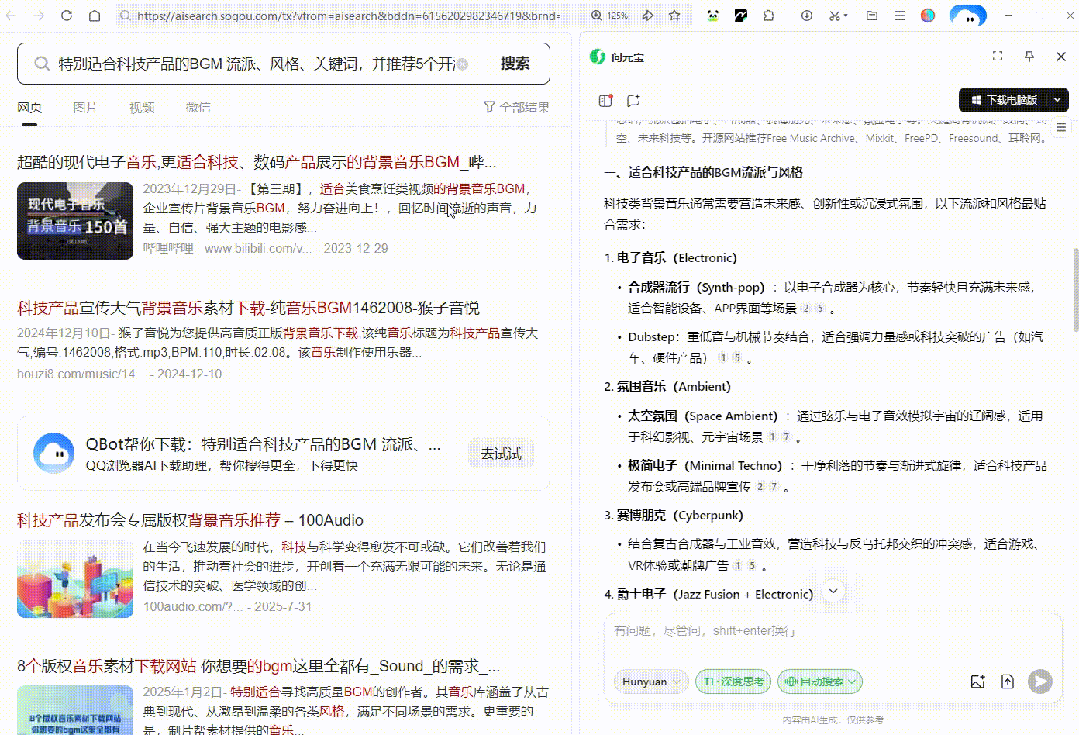Image resolution: width=1079 pixels, height=735 pixels.
Task: Attach an image in the chat input
Action: click(978, 681)
